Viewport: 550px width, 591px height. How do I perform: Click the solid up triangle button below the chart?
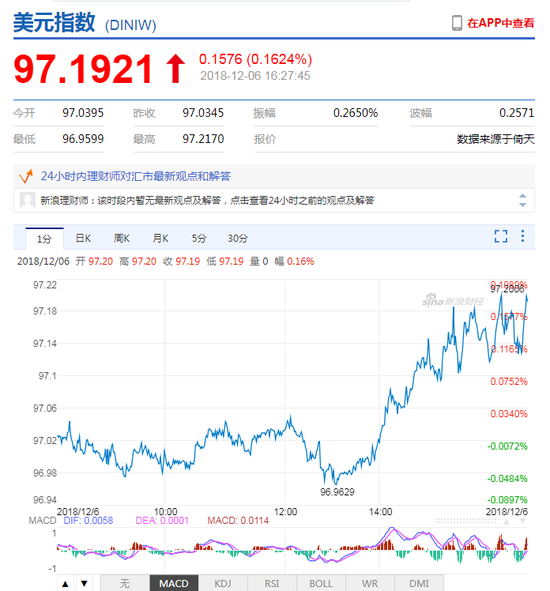[65, 583]
